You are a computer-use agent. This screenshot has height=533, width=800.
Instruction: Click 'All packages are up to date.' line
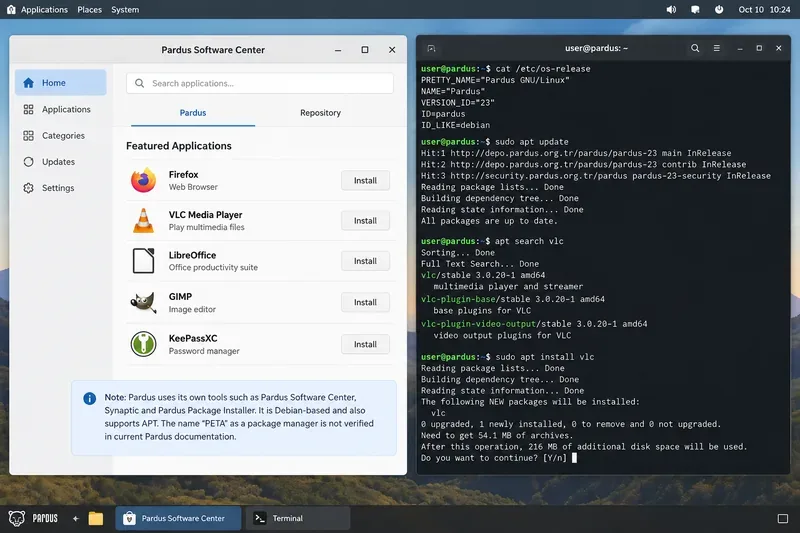tap(489, 221)
